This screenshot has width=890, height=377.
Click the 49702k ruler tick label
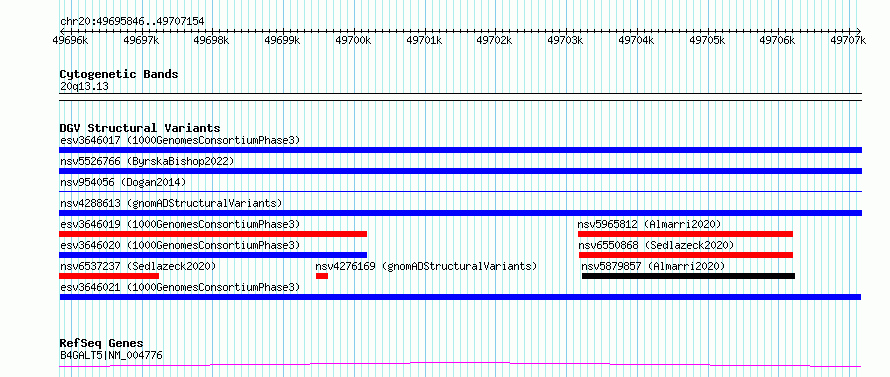pos(494,40)
